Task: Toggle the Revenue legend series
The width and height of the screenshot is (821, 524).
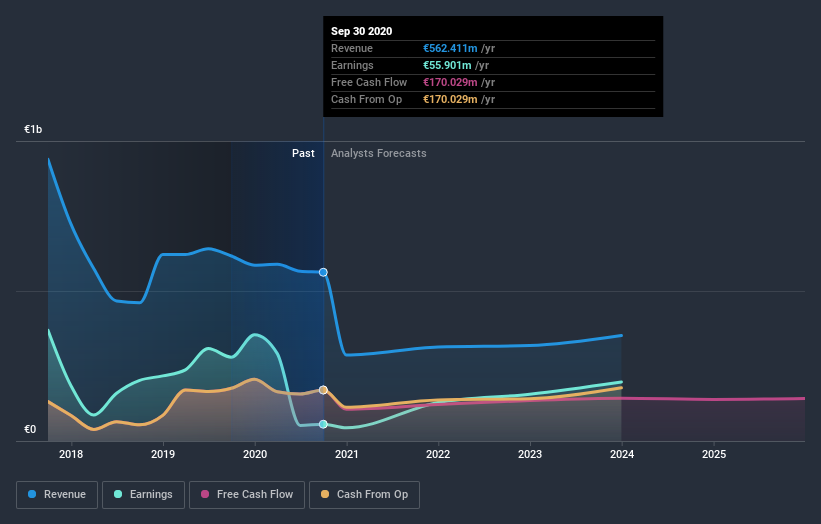Action: coord(57,495)
